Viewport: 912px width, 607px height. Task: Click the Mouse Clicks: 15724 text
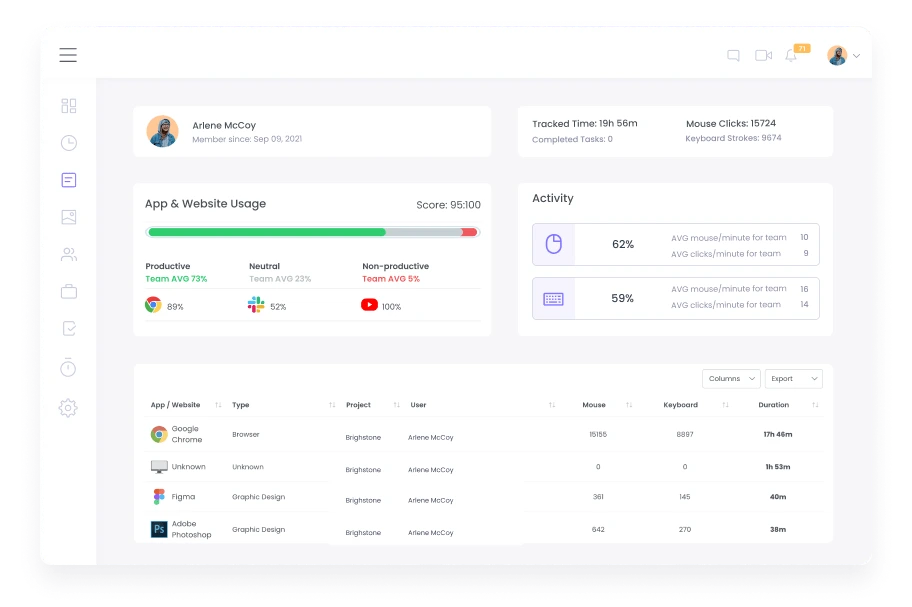[x=731, y=123]
